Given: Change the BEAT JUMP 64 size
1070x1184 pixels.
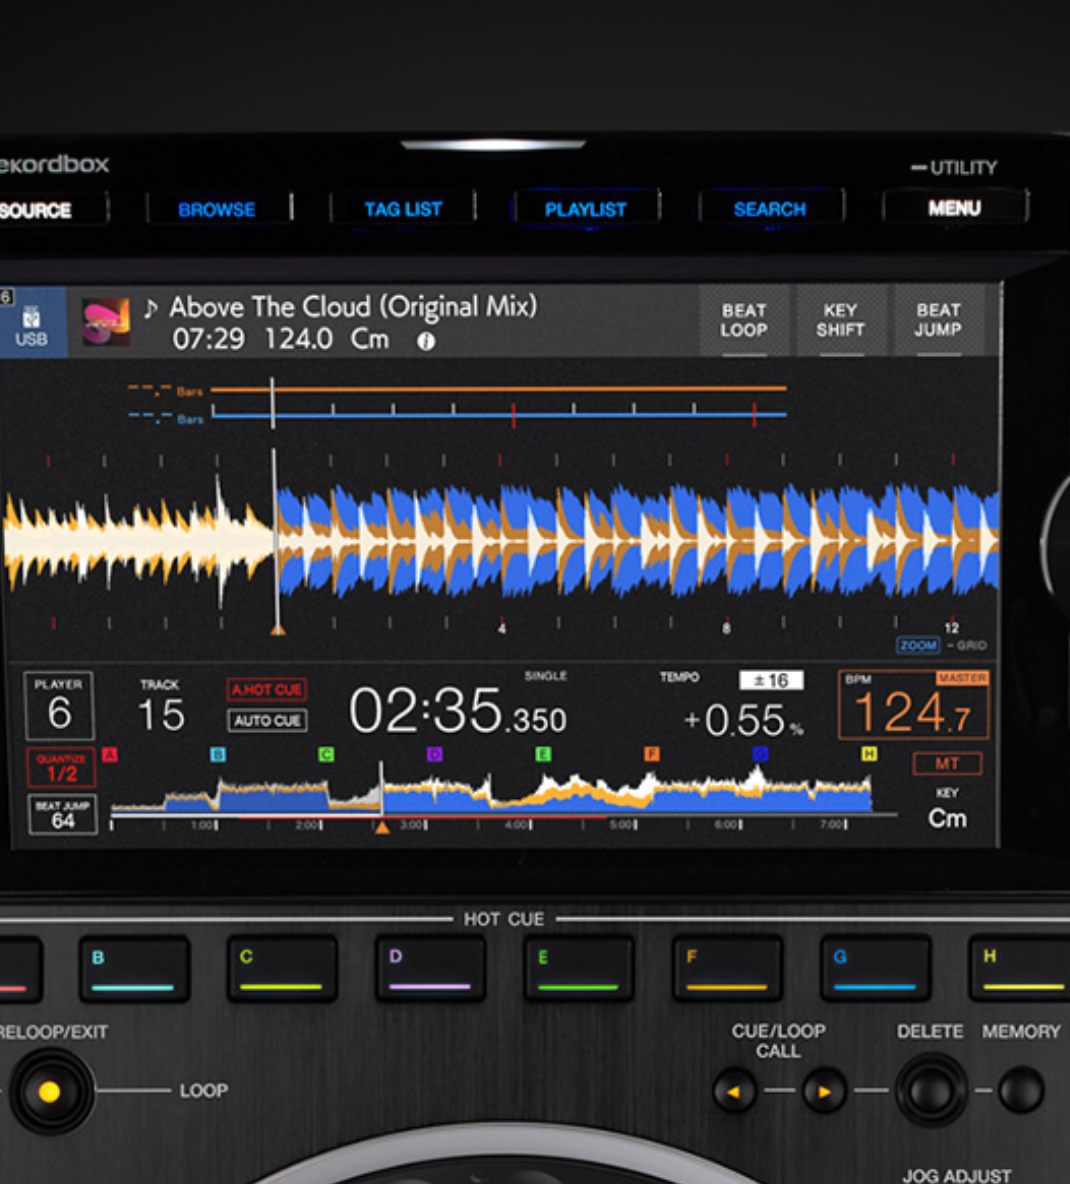Looking at the screenshot, I should point(62,815).
